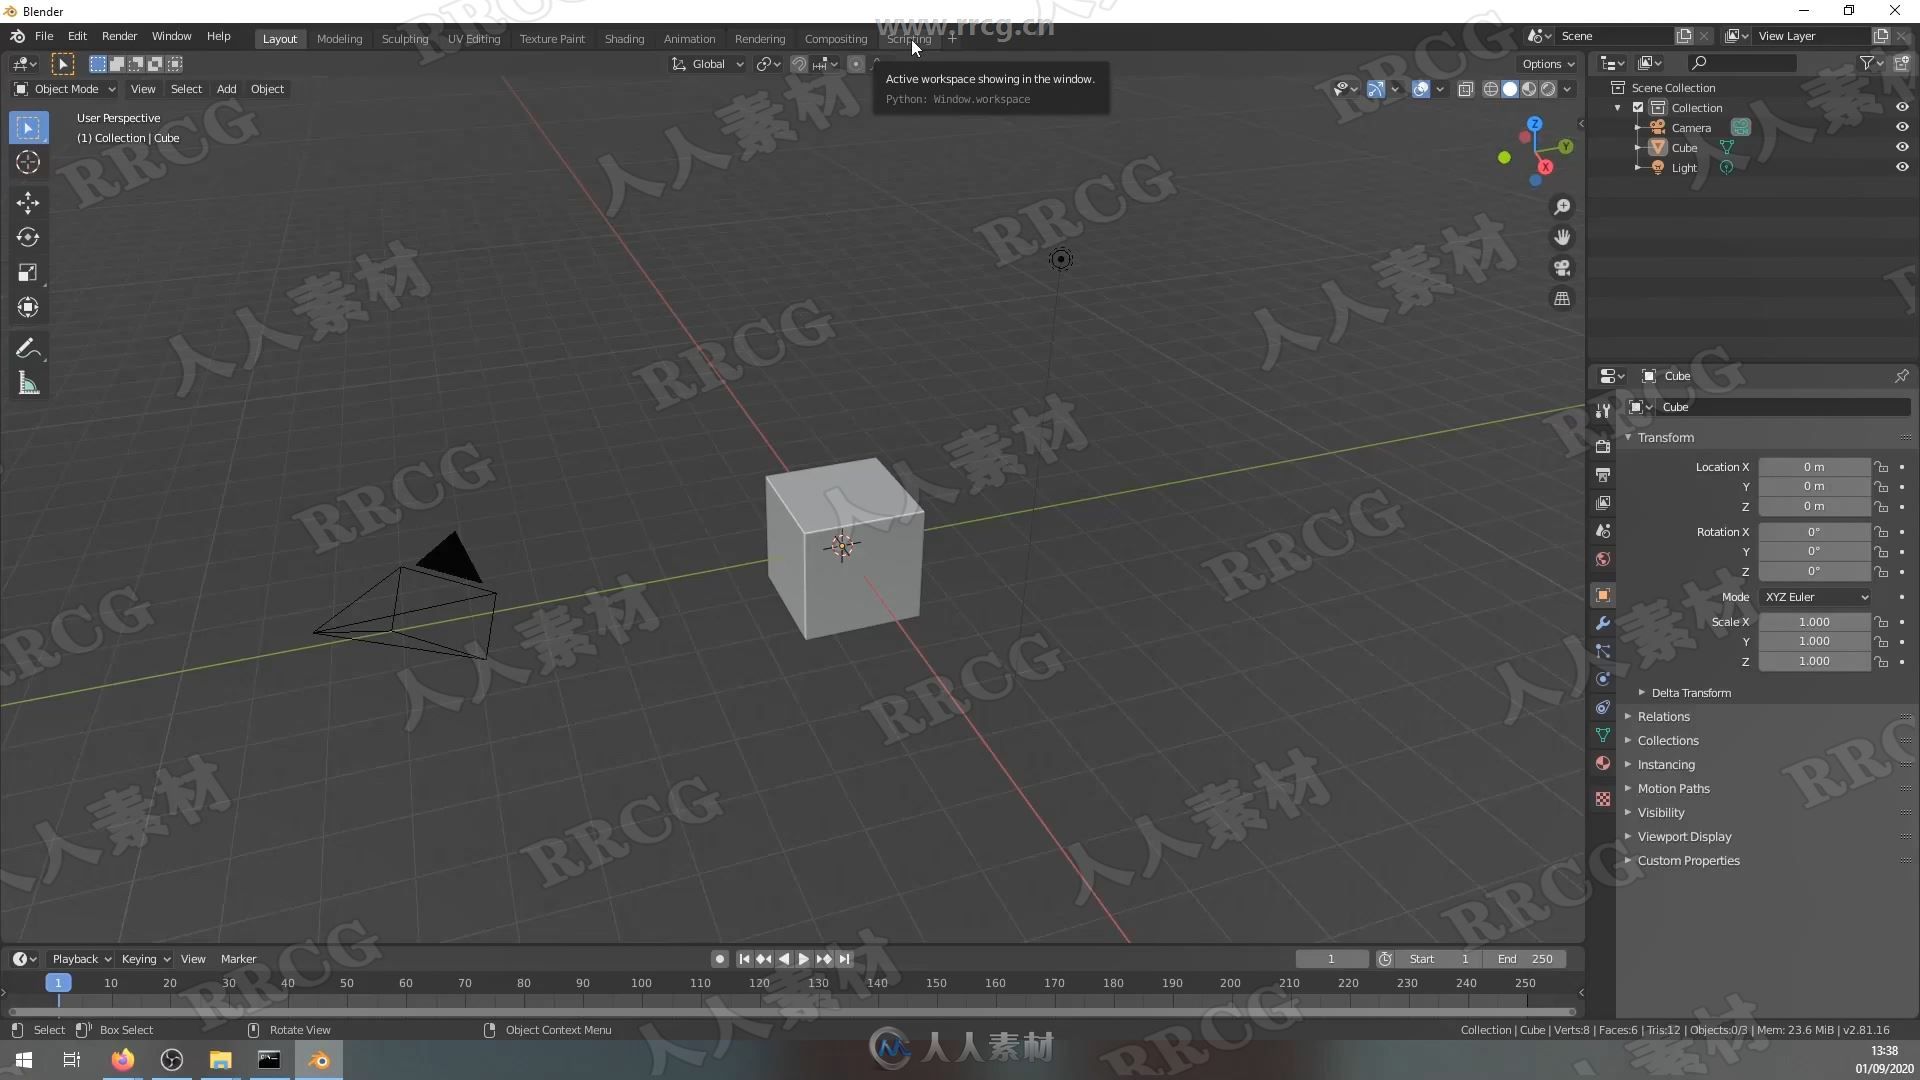Click the Measure tool icon
The image size is (1920, 1080).
click(29, 384)
